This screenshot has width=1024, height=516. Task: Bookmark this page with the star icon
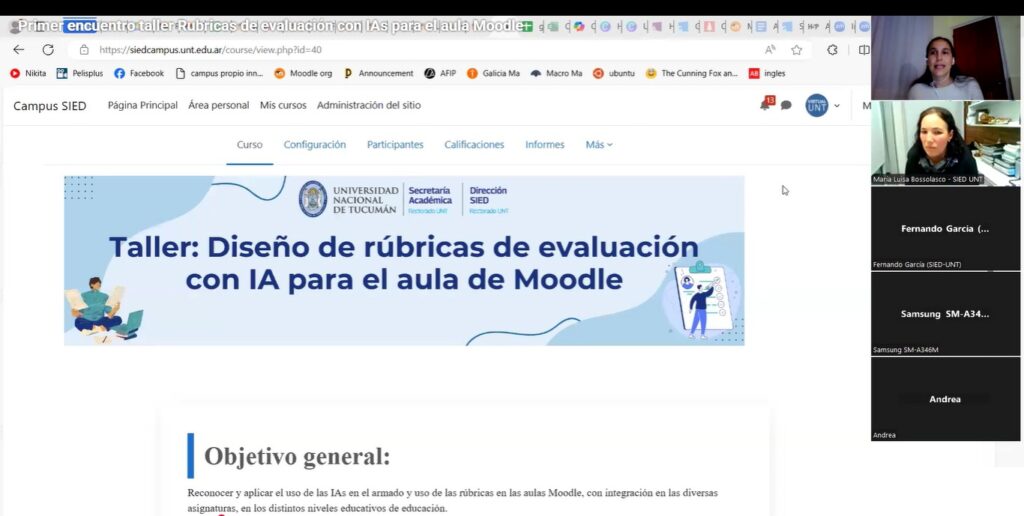[x=797, y=50]
